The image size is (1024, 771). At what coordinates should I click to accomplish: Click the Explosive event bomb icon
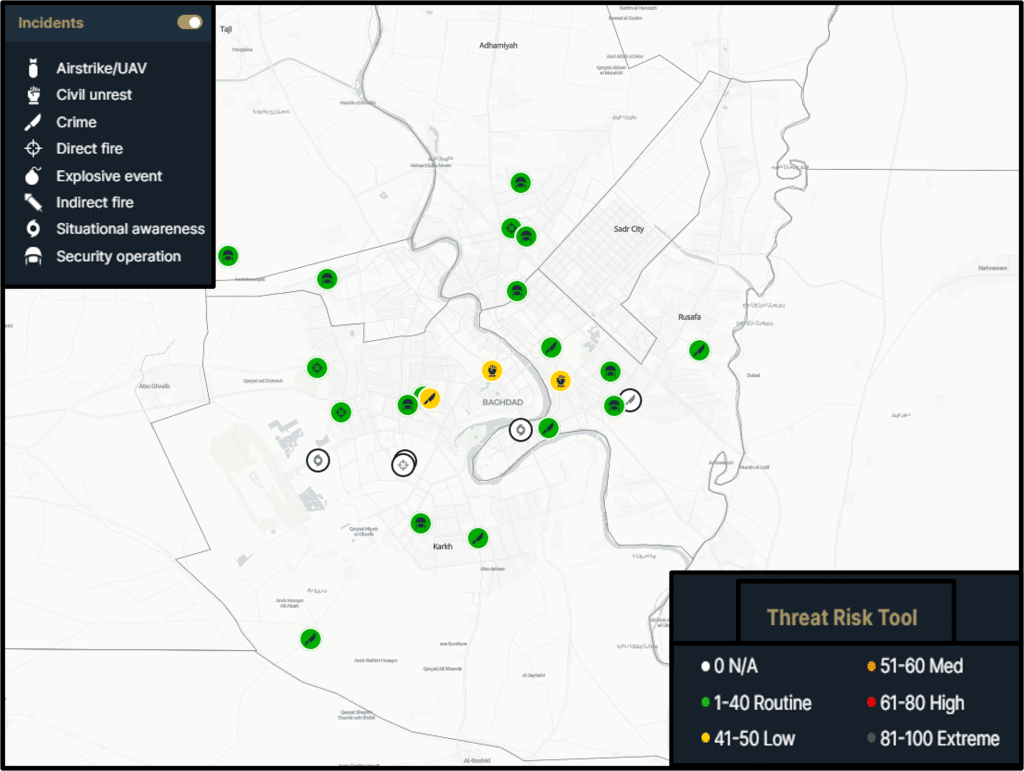[x=34, y=176]
